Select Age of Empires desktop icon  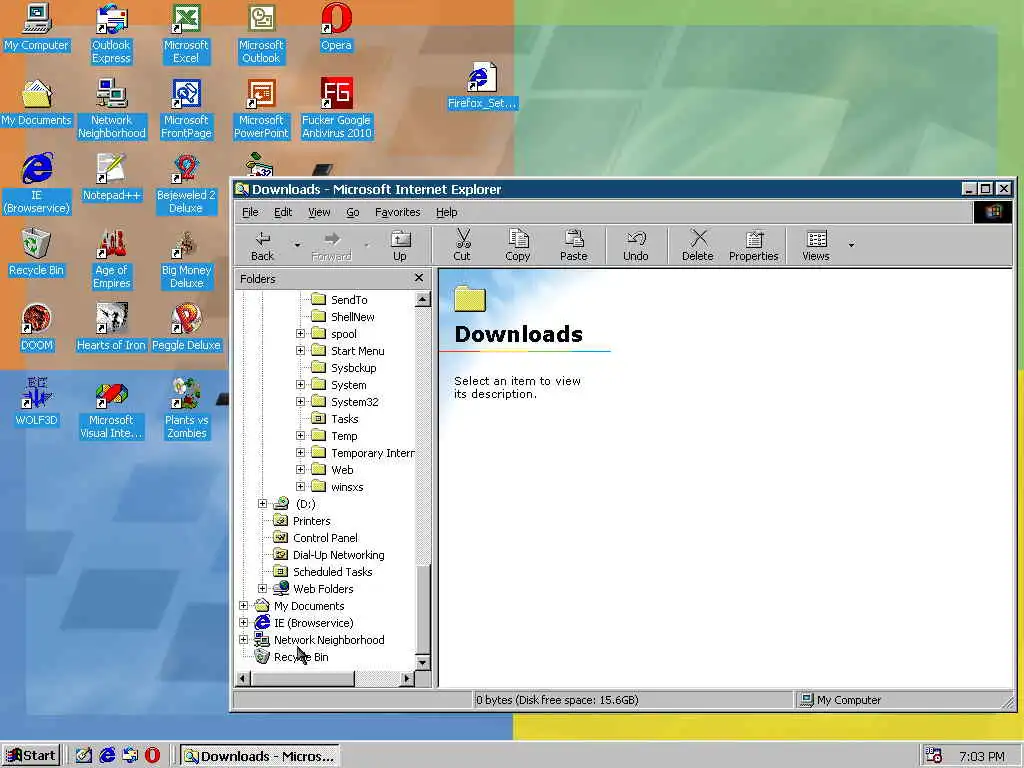point(111,259)
